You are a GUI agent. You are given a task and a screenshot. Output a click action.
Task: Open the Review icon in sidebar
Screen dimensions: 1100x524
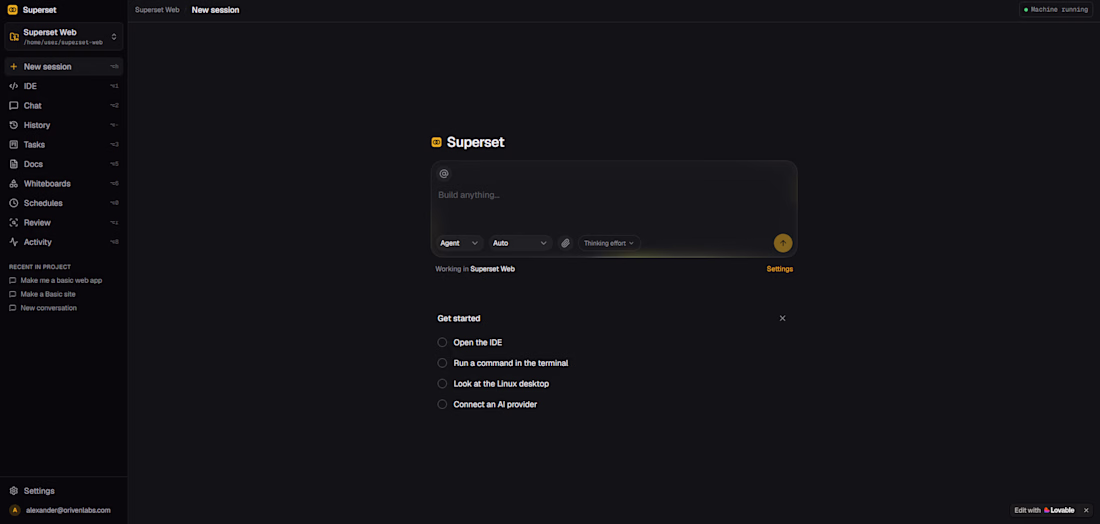(x=13, y=222)
